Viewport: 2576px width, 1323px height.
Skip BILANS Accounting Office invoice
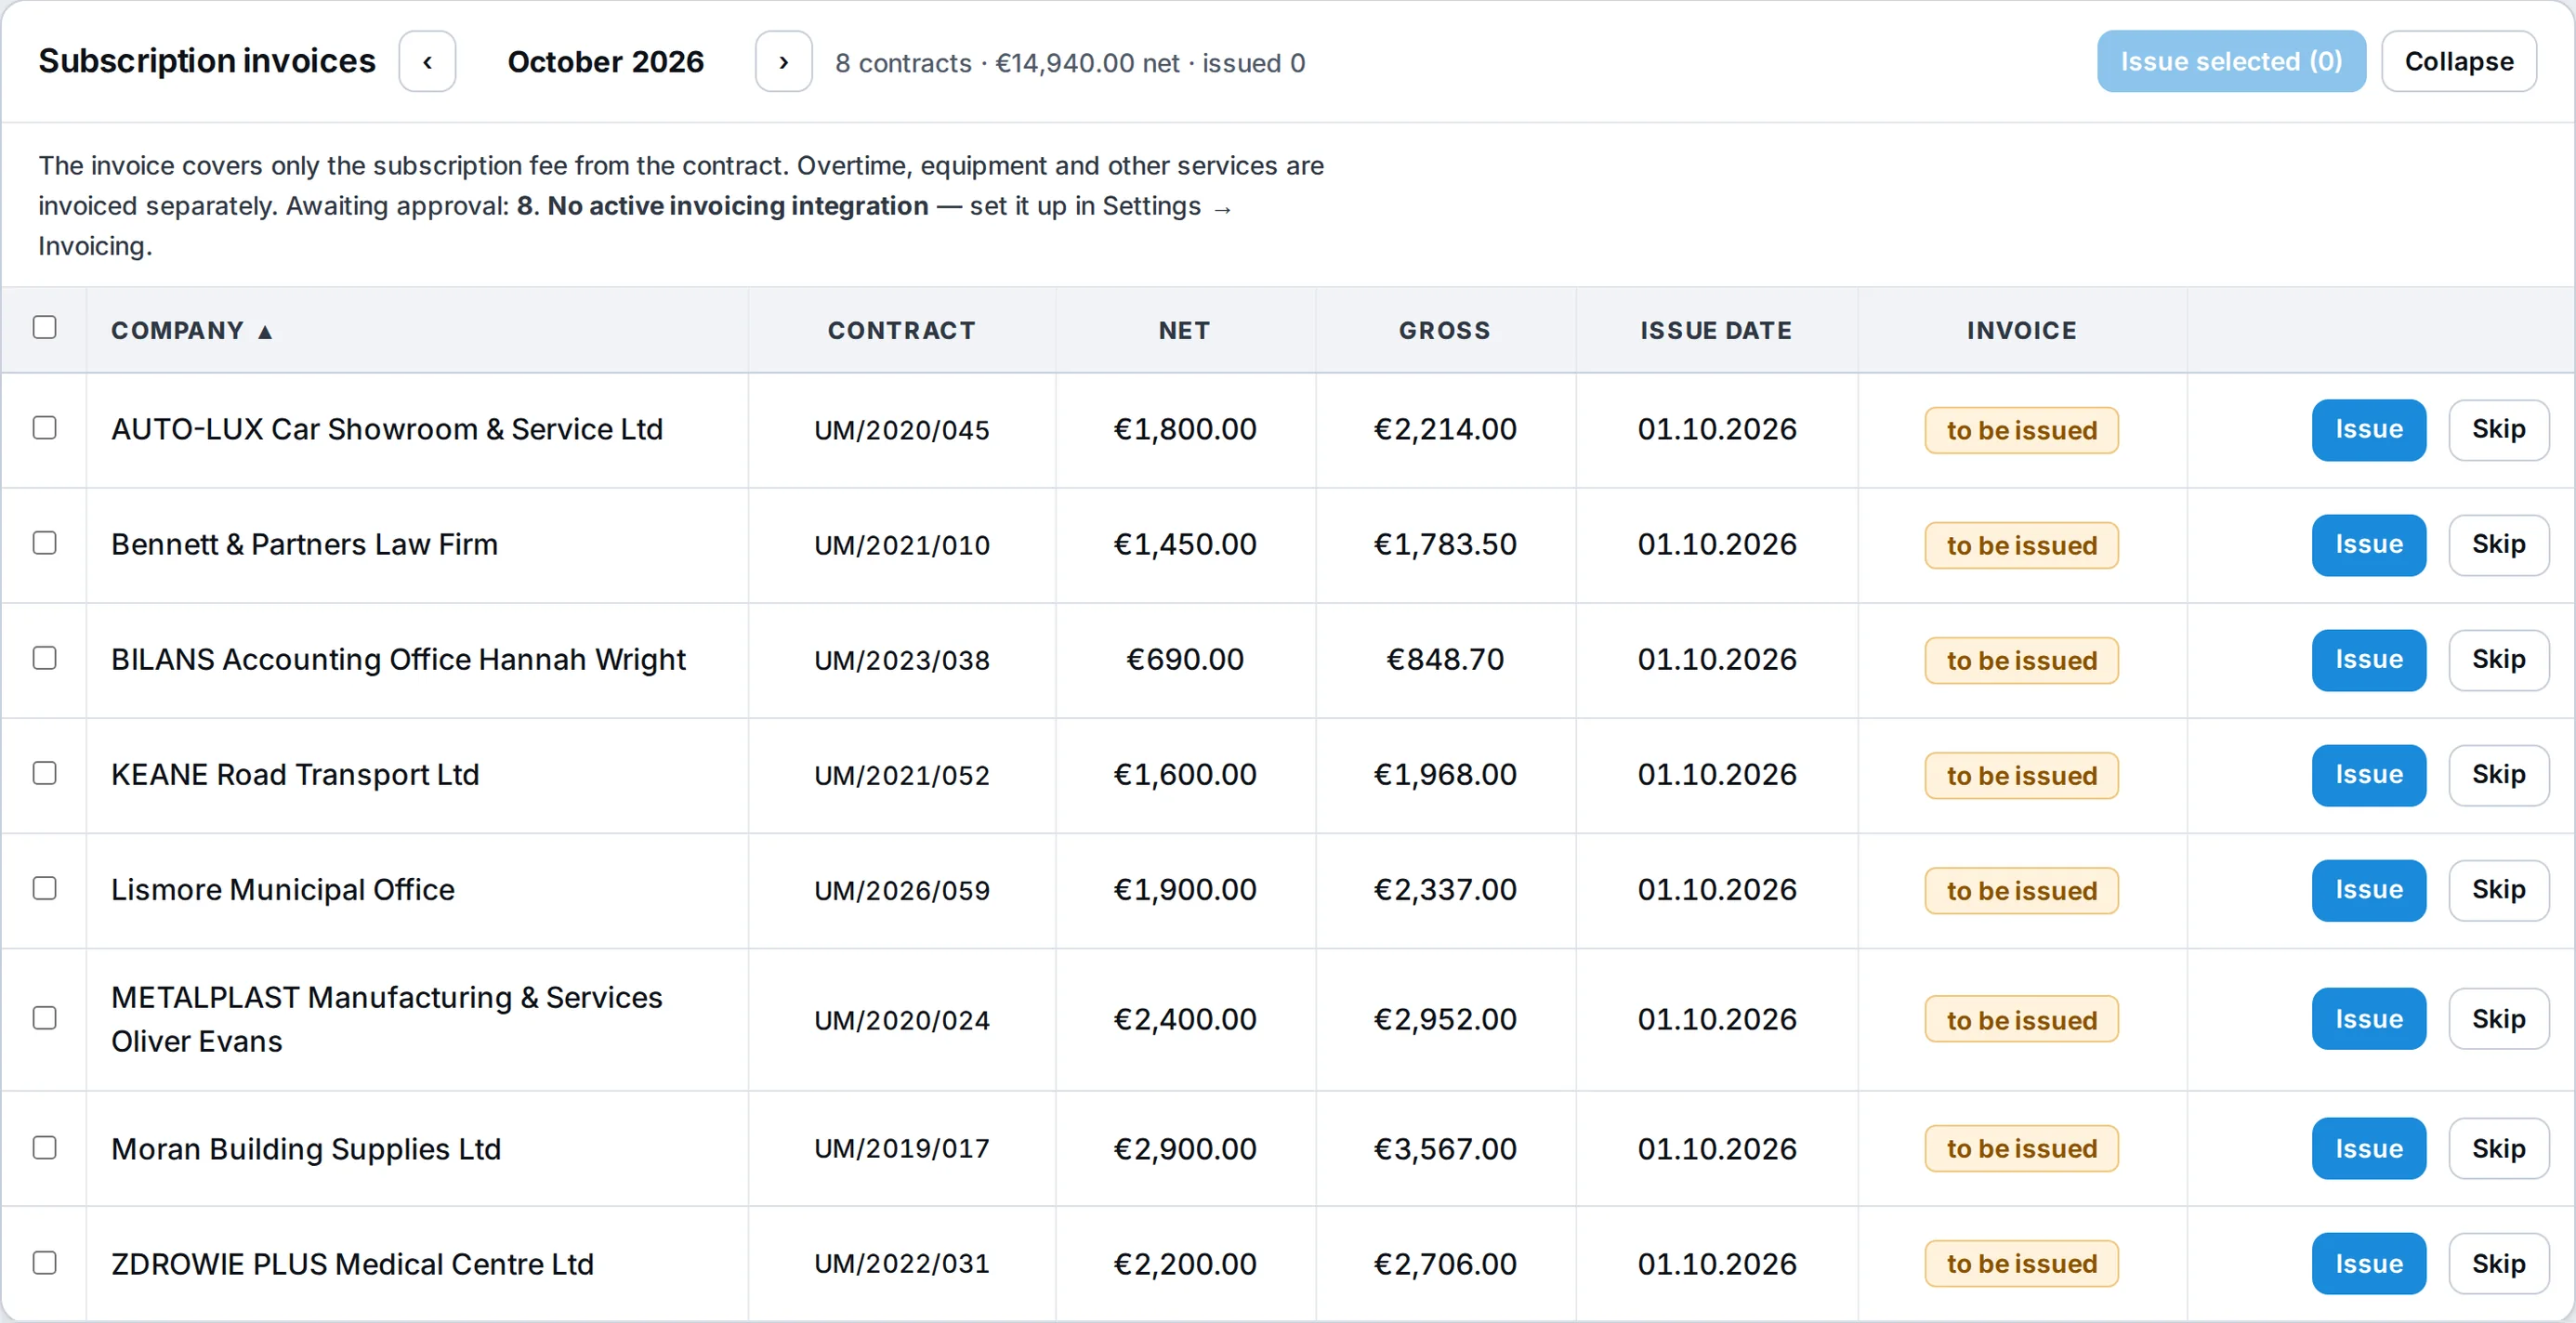(2498, 660)
